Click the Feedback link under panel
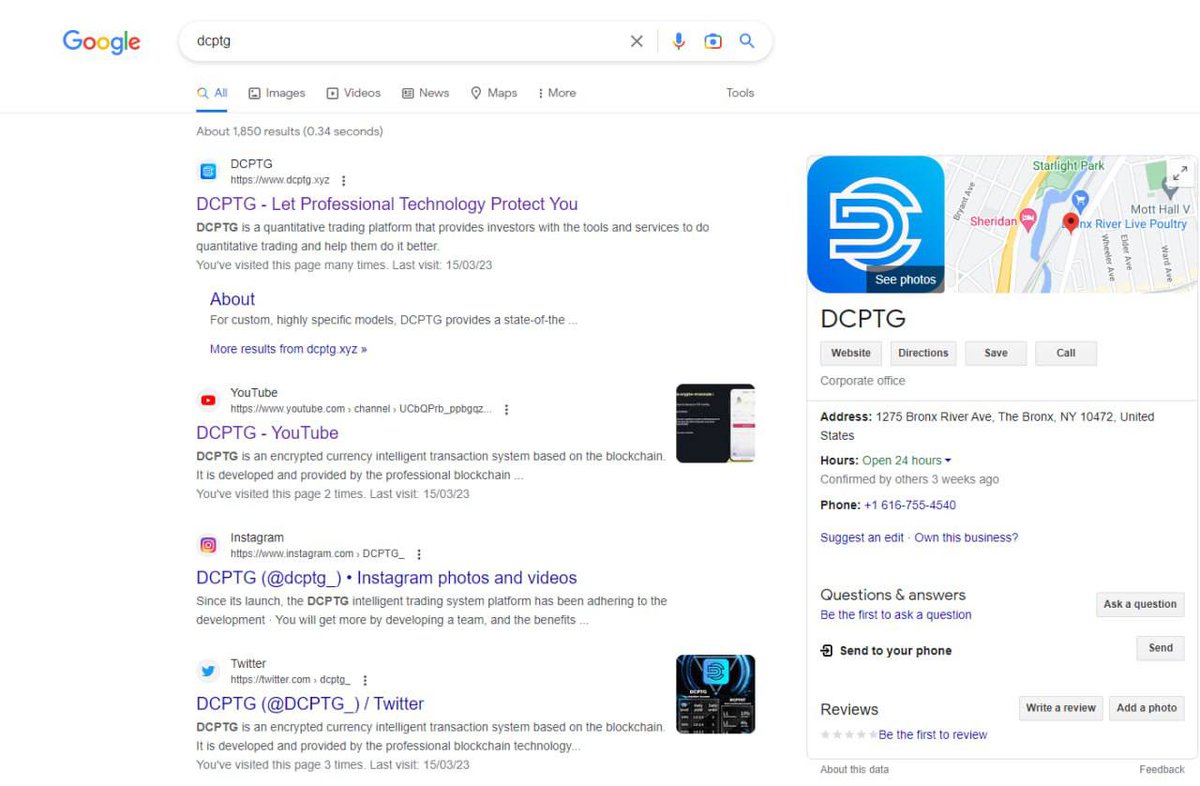This screenshot has height=786, width=1200. coord(1162,770)
